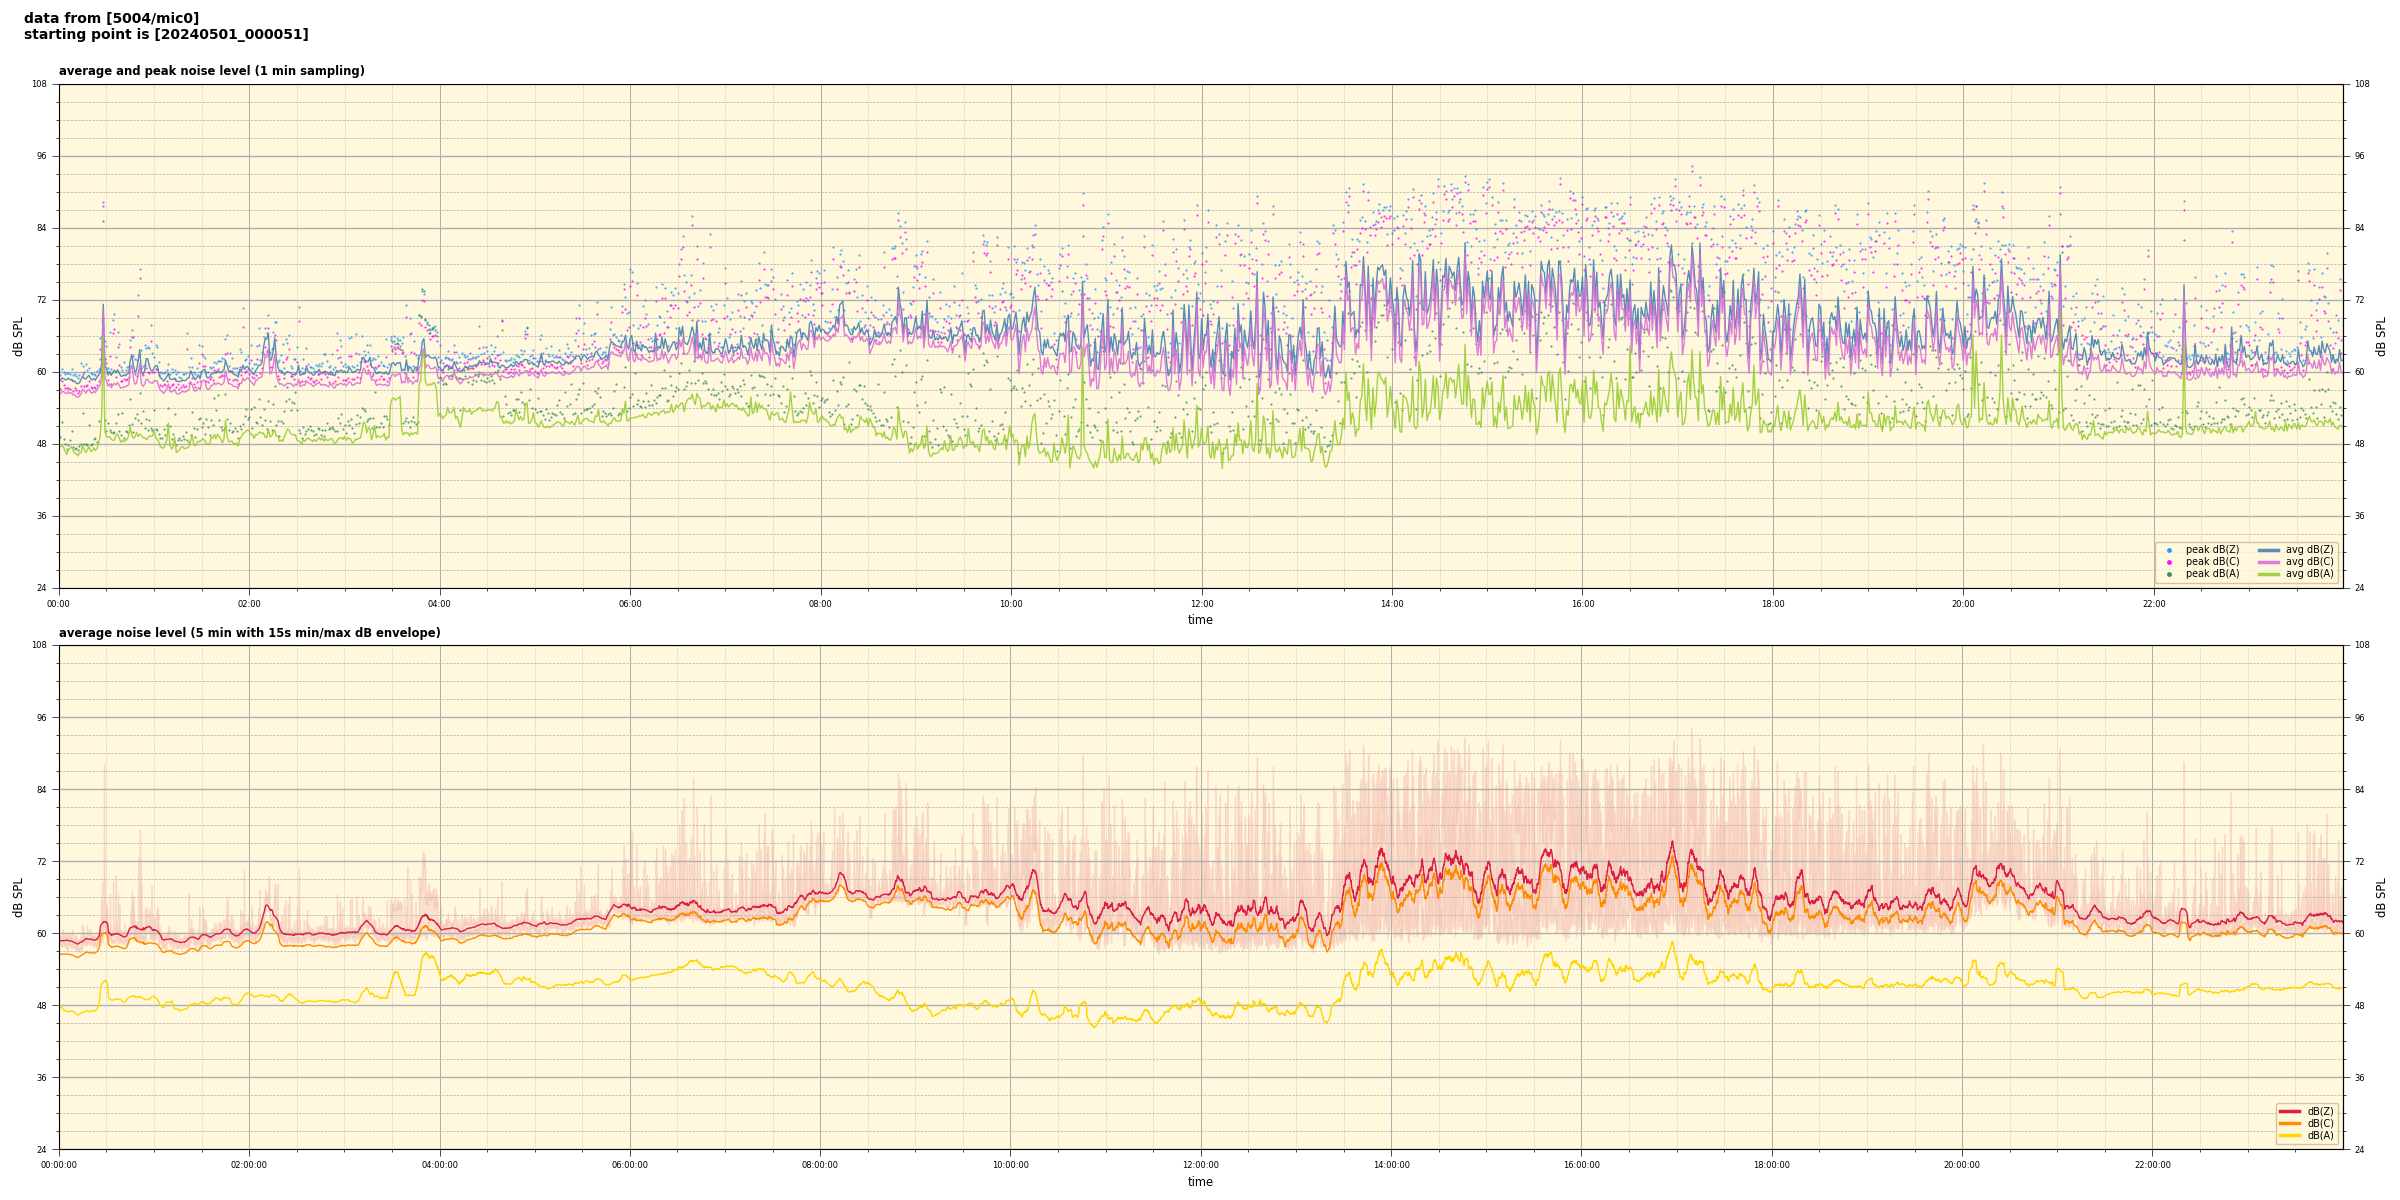2400x1200 pixels.
Task: Click the avg dB(Z) legend line
Action: pos(2269,550)
